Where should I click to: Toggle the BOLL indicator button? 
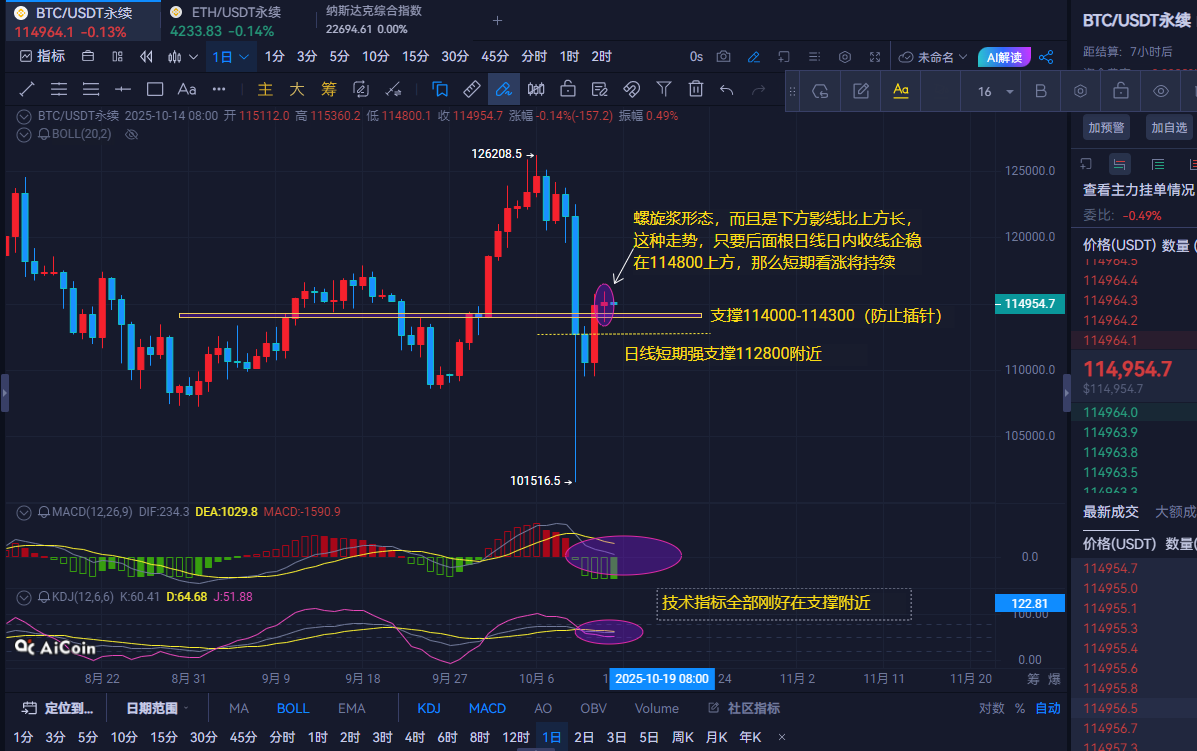[x=293, y=708]
